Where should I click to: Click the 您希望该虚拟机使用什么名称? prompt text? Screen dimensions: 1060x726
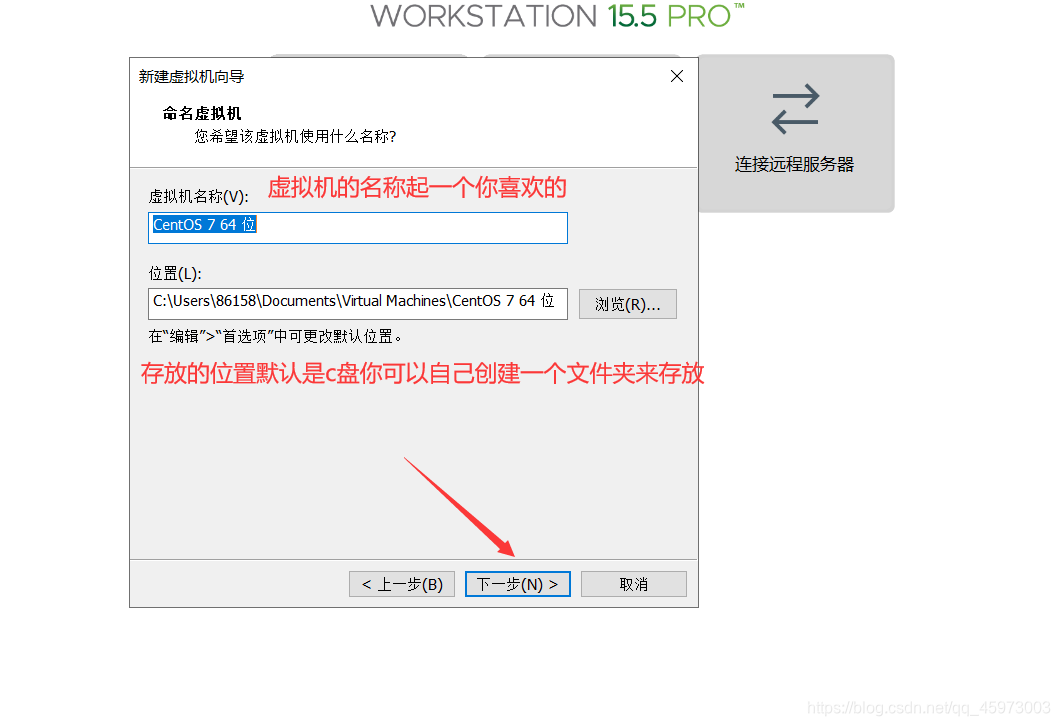[x=295, y=137]
